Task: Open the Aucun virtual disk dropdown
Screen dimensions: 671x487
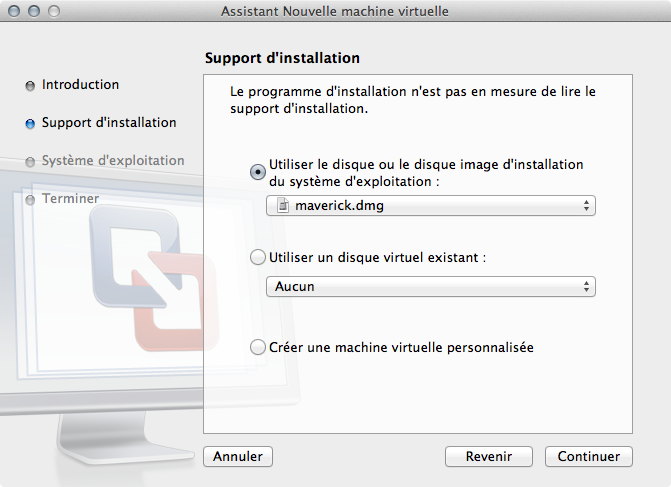Action: 431,286
